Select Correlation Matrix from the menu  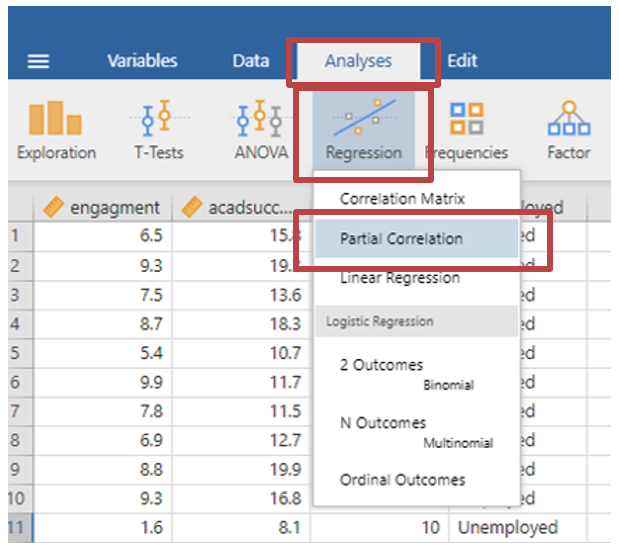coord(402,199)
